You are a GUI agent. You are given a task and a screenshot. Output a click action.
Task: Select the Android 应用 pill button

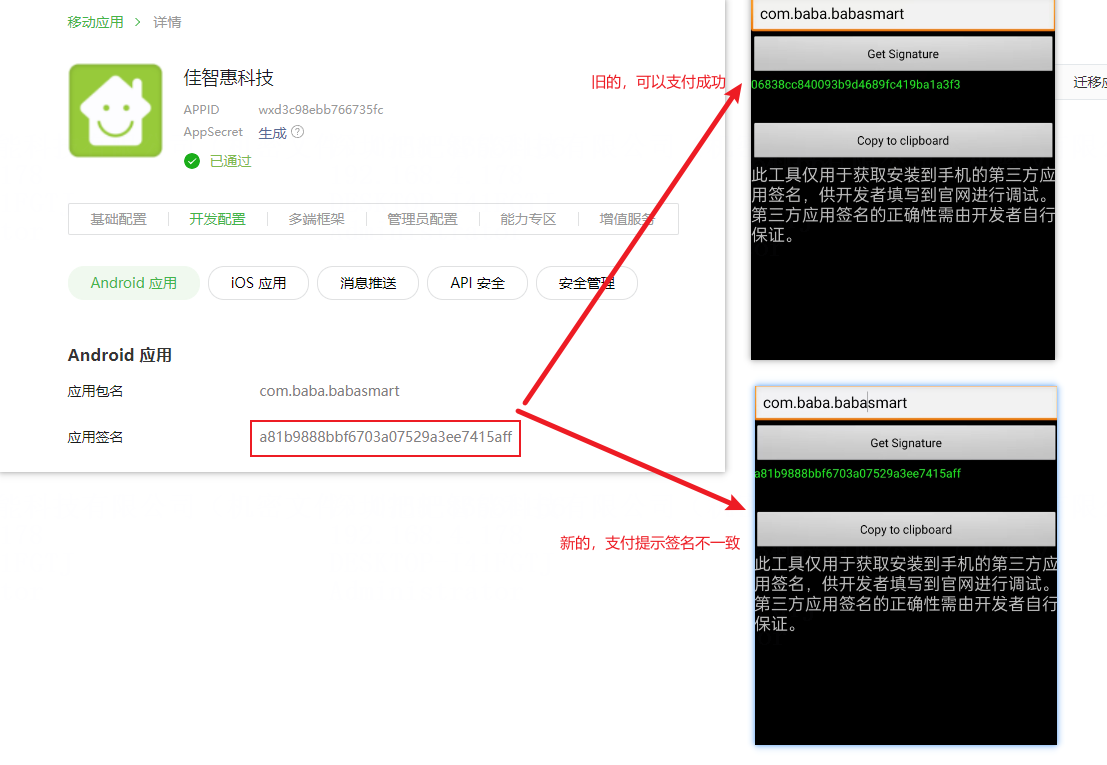tap(133, 283)
